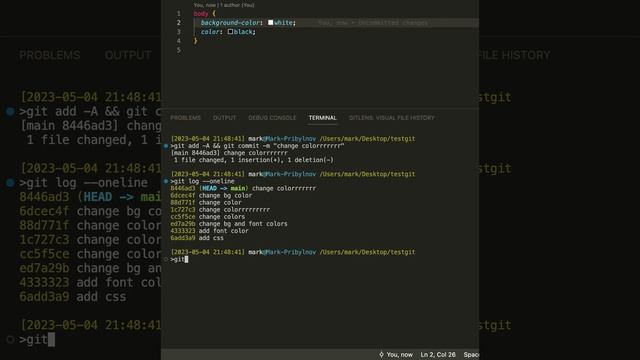
Task: Click commit hash 88d771f 'change color'
Action: tap(183, 202)
